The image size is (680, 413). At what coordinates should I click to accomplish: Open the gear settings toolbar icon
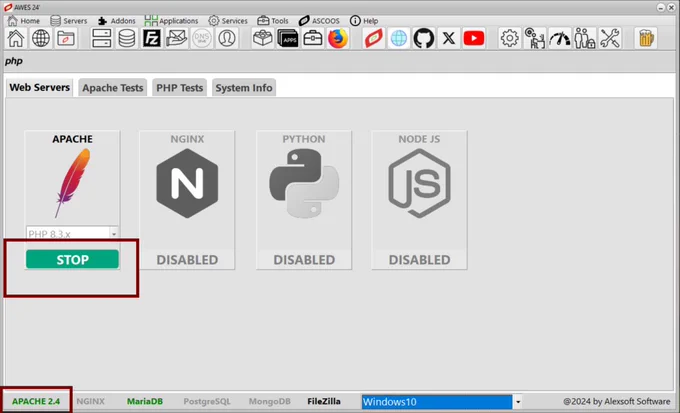point(510,38)
